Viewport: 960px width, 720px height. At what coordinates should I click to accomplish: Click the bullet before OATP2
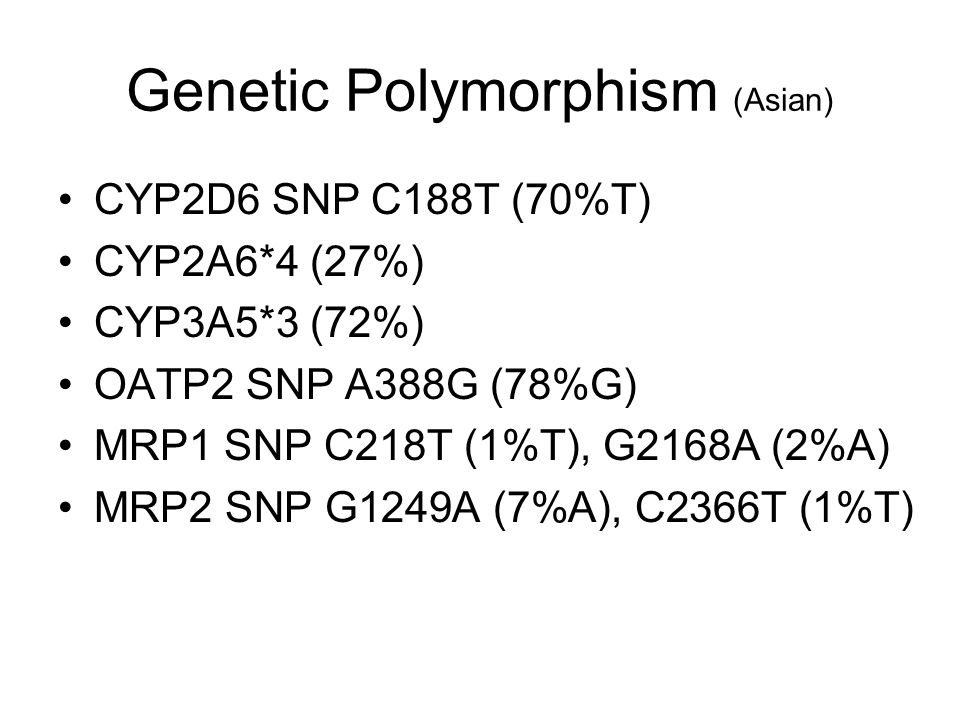tap(66, 384)
